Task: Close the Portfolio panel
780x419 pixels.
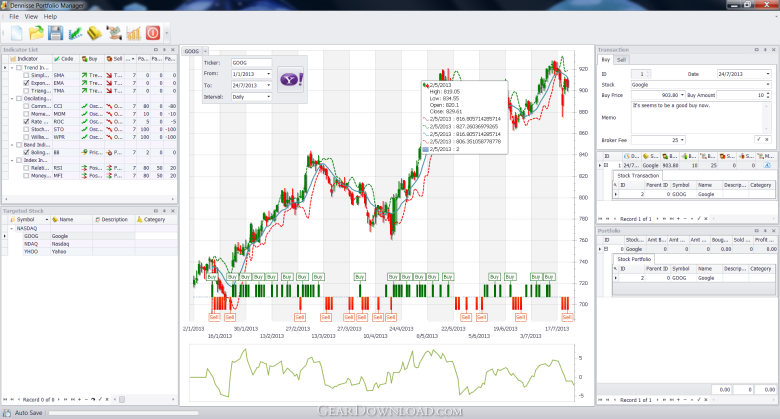Action: tap(774, 231)
